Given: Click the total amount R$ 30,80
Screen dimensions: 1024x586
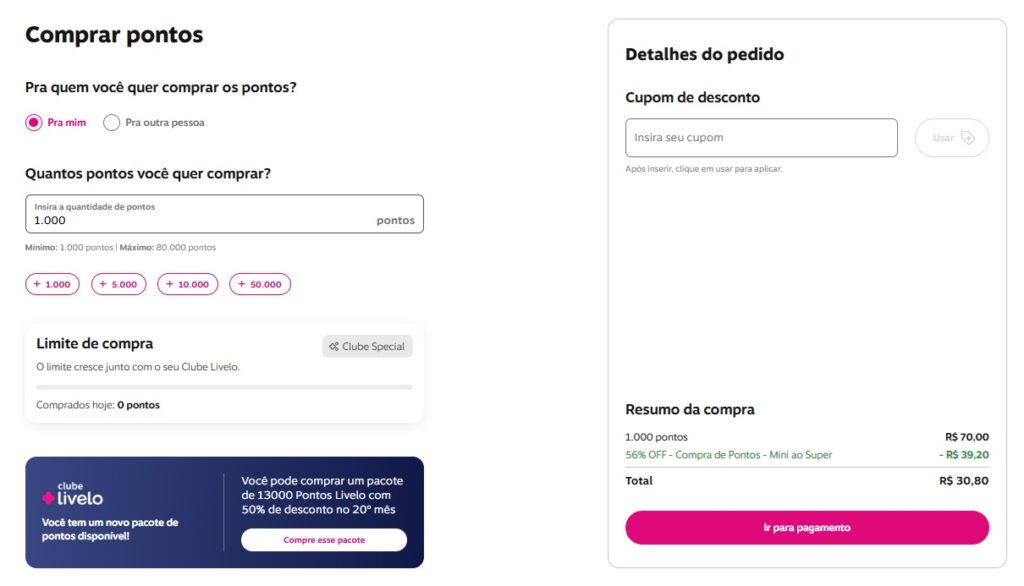Looking at the screenshot, I should (964, 481).
